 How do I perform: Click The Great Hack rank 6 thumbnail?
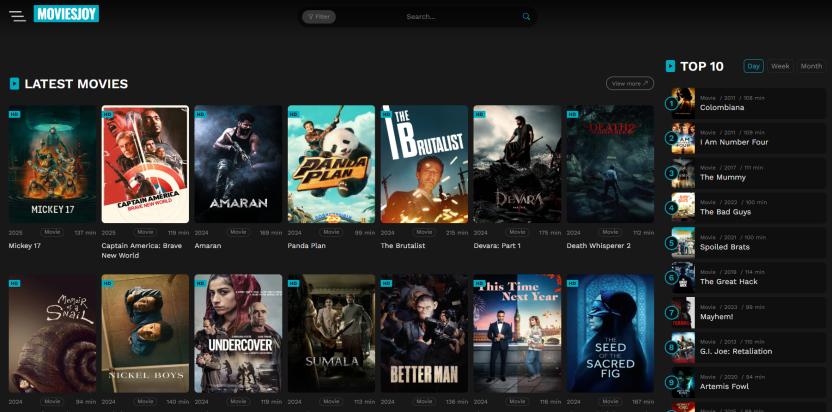[x=683, y=277]
